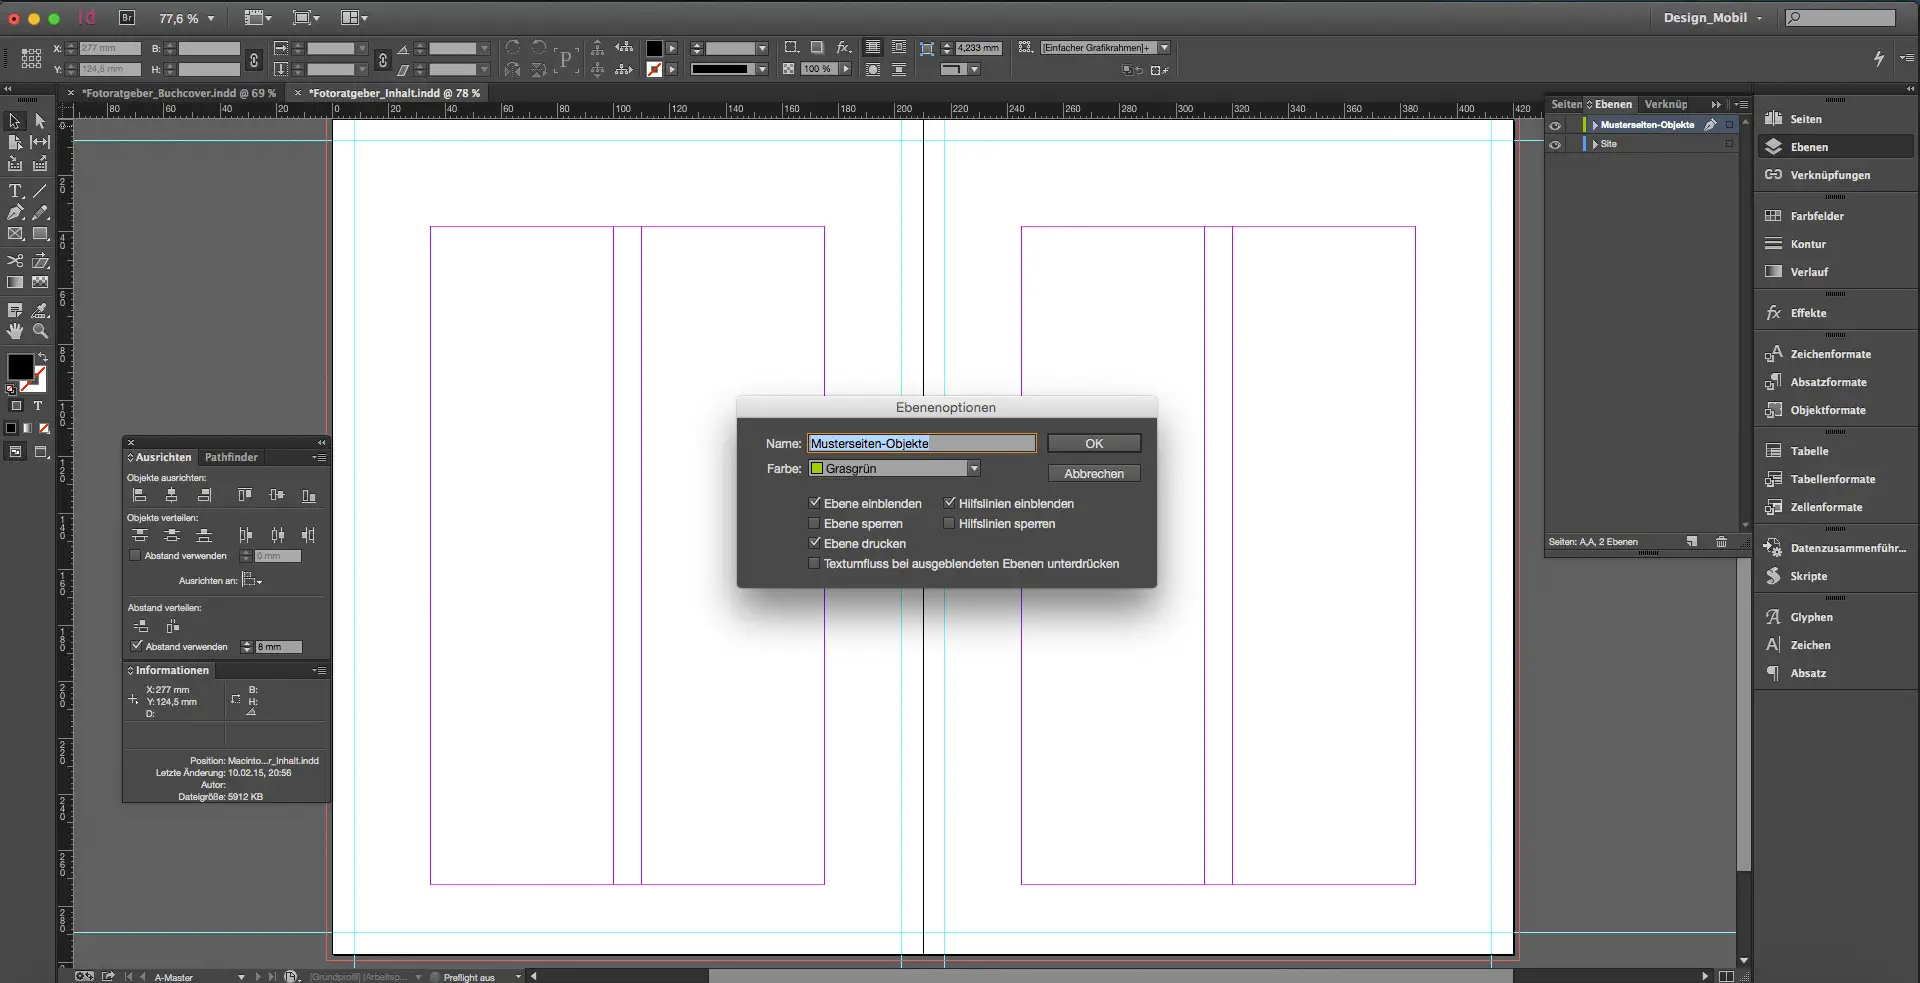Uncheck Ebene drucken option
The height and width of the screenshot is (983, 1920).
[814, 542]
